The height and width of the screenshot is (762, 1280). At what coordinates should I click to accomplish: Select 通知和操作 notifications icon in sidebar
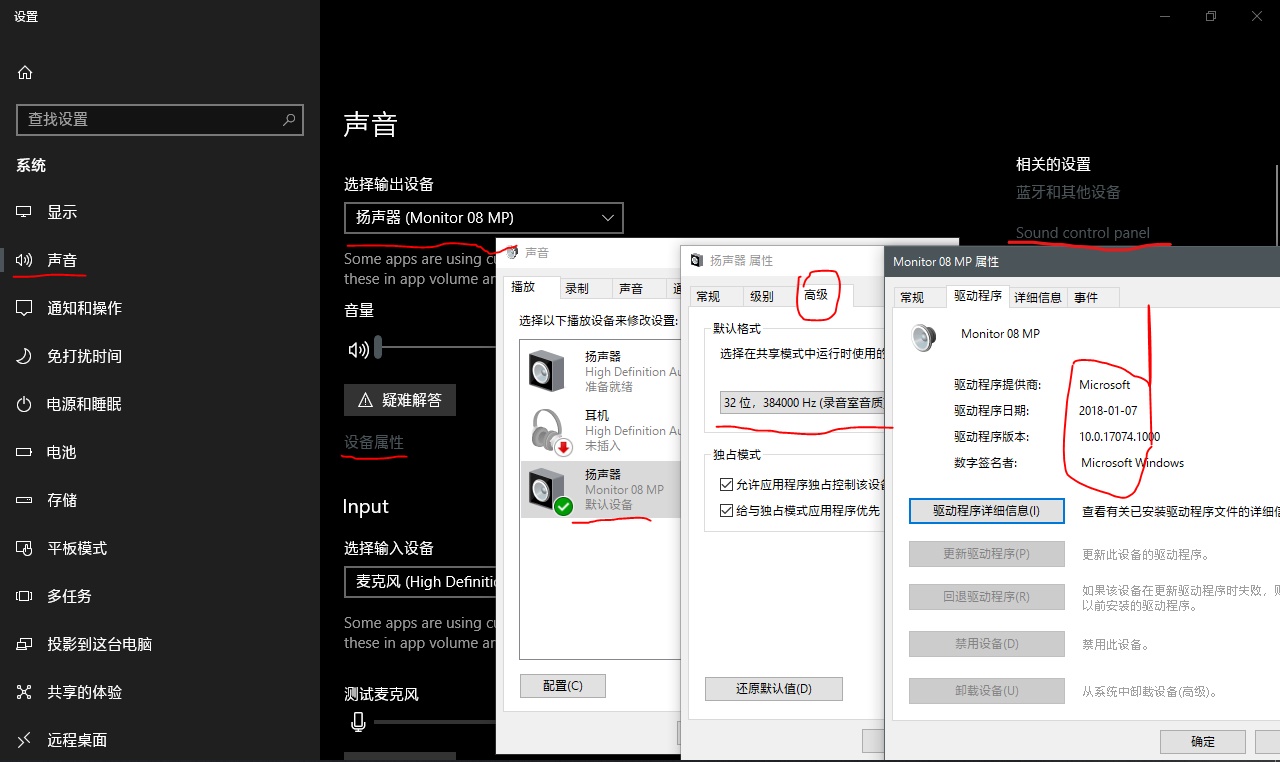pyautogui.click(x=25, y=308)
